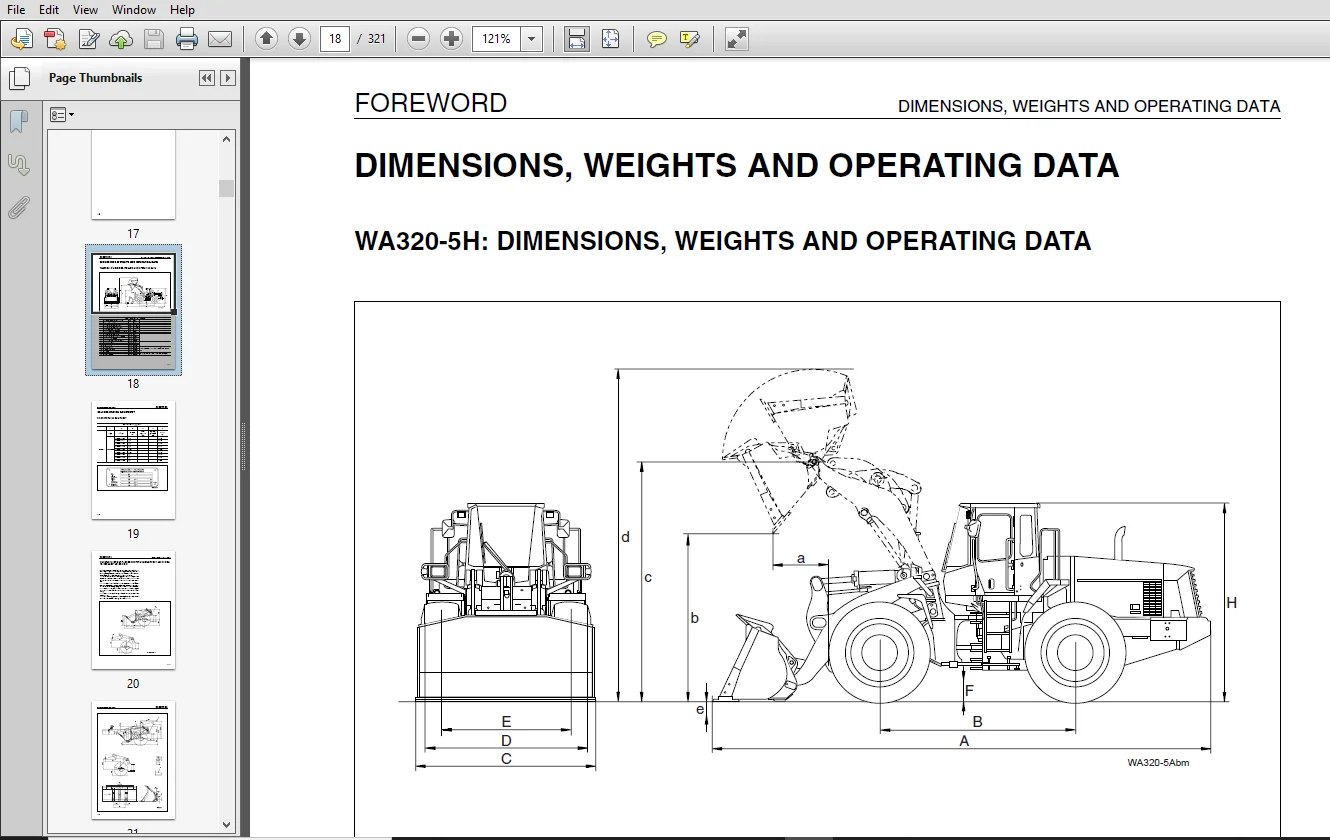The width and height of the screenshot is (1330, 840).
Task: Open the thumbnail options dropdown menu
Action: point(62,115)
